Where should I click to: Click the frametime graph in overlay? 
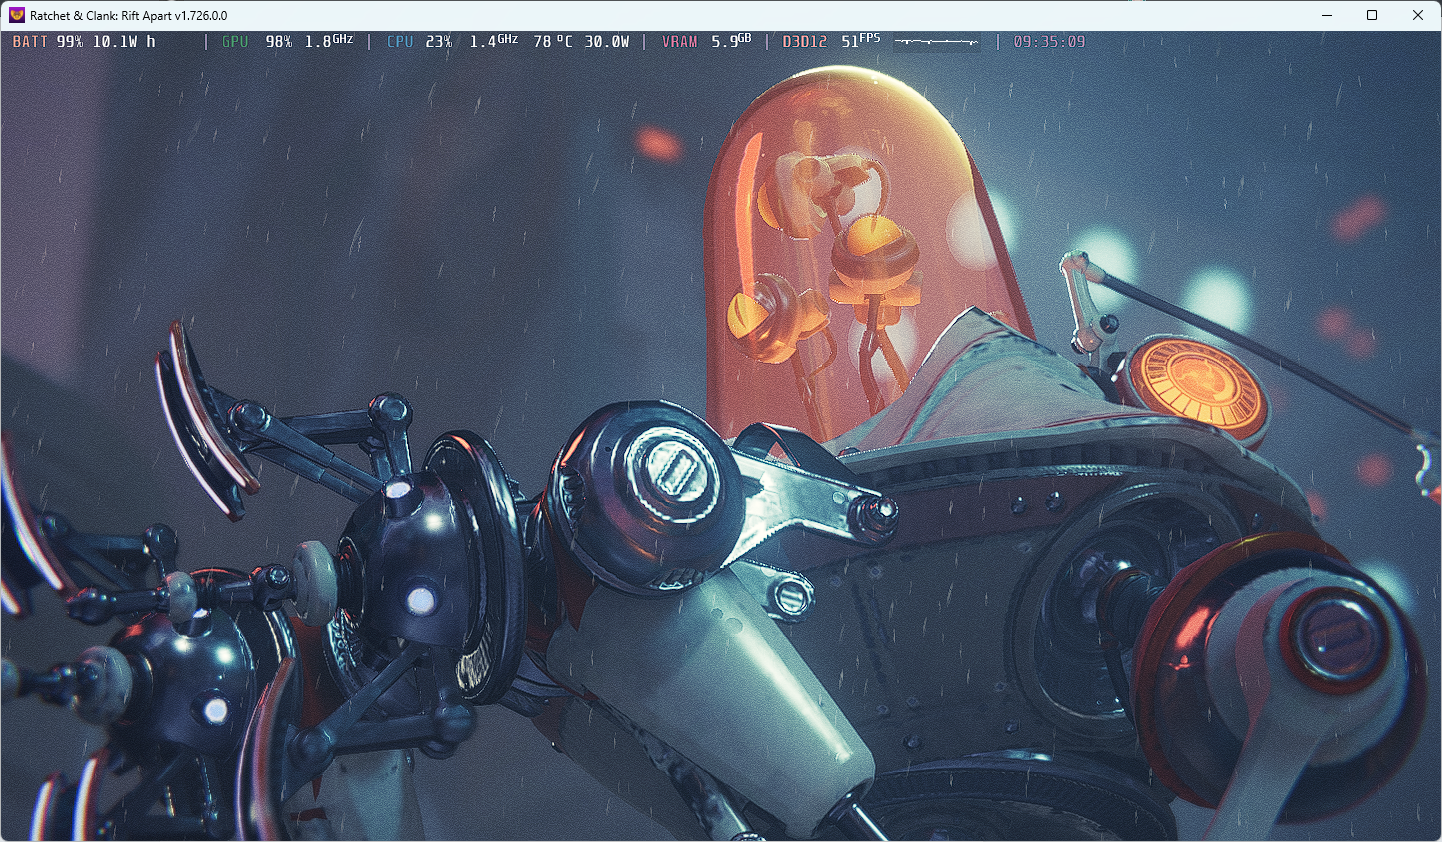937,42
